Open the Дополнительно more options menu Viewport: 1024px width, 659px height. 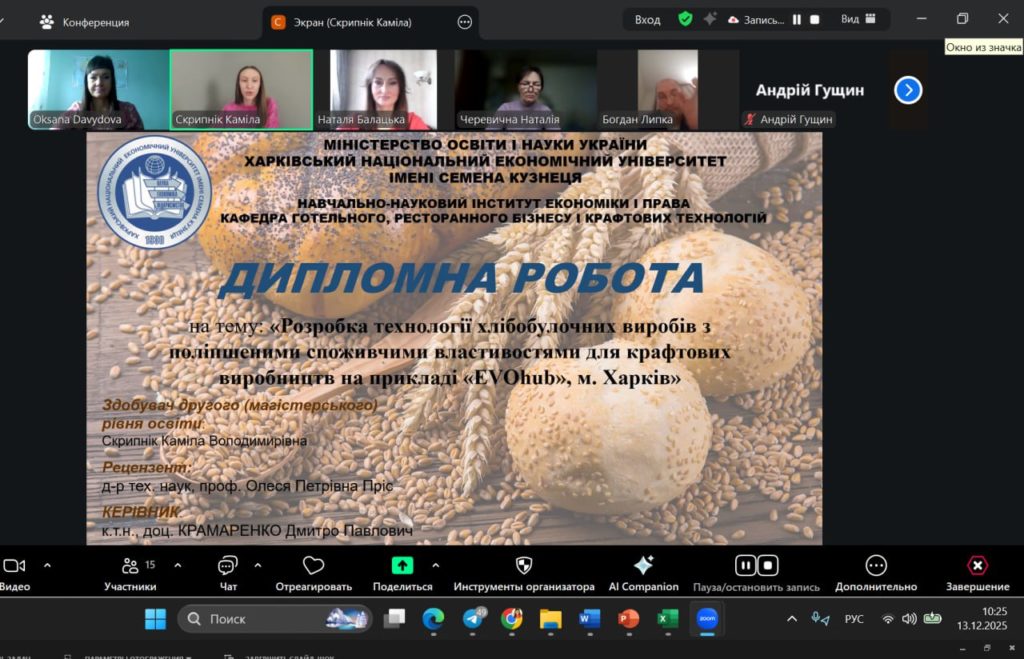[x=876, y=567]
